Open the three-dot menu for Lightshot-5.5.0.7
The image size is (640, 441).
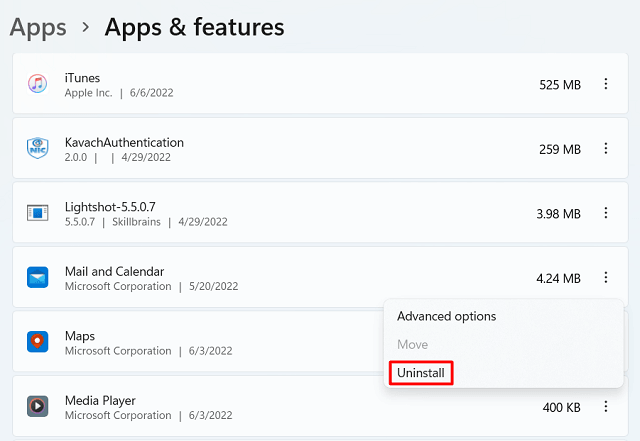606,213
